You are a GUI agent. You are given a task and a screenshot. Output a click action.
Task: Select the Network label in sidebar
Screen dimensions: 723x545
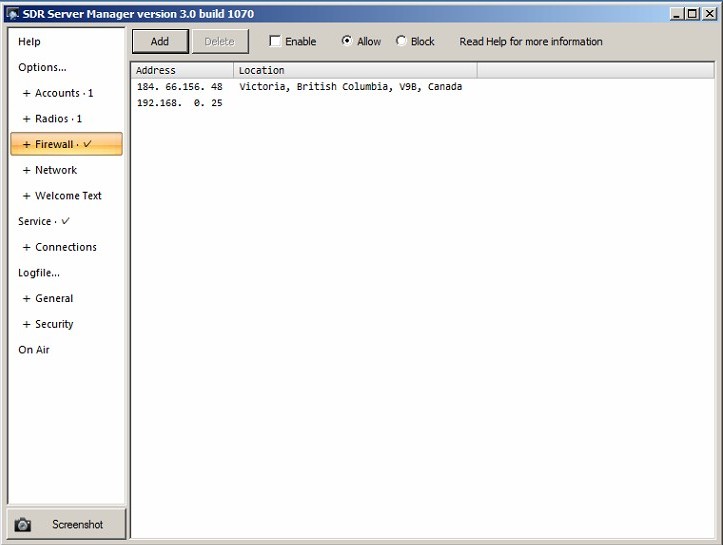56,170
